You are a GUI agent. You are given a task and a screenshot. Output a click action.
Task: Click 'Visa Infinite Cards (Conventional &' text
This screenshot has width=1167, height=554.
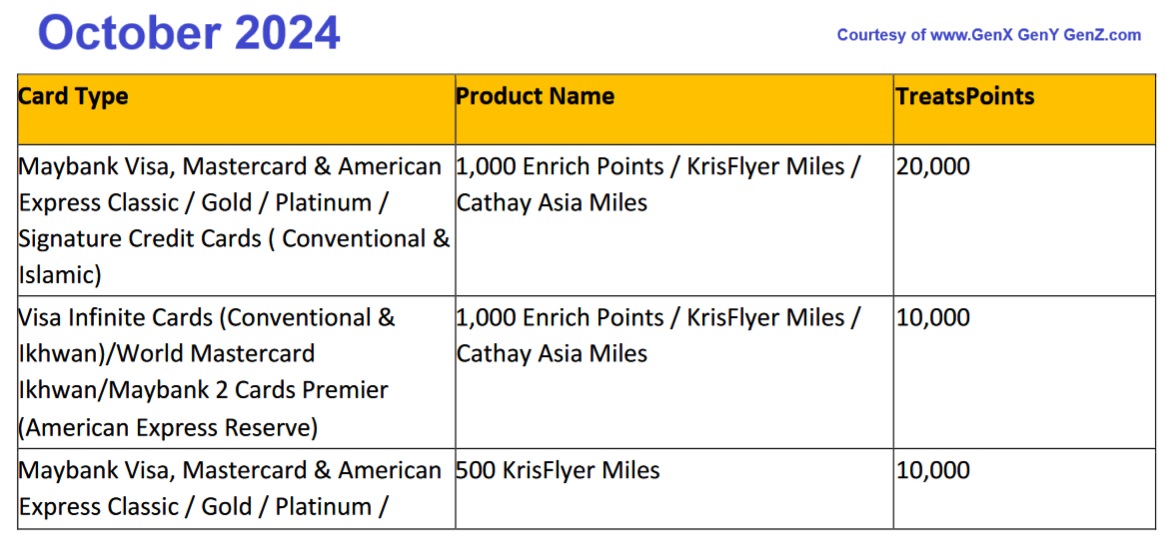pos(207,318)
